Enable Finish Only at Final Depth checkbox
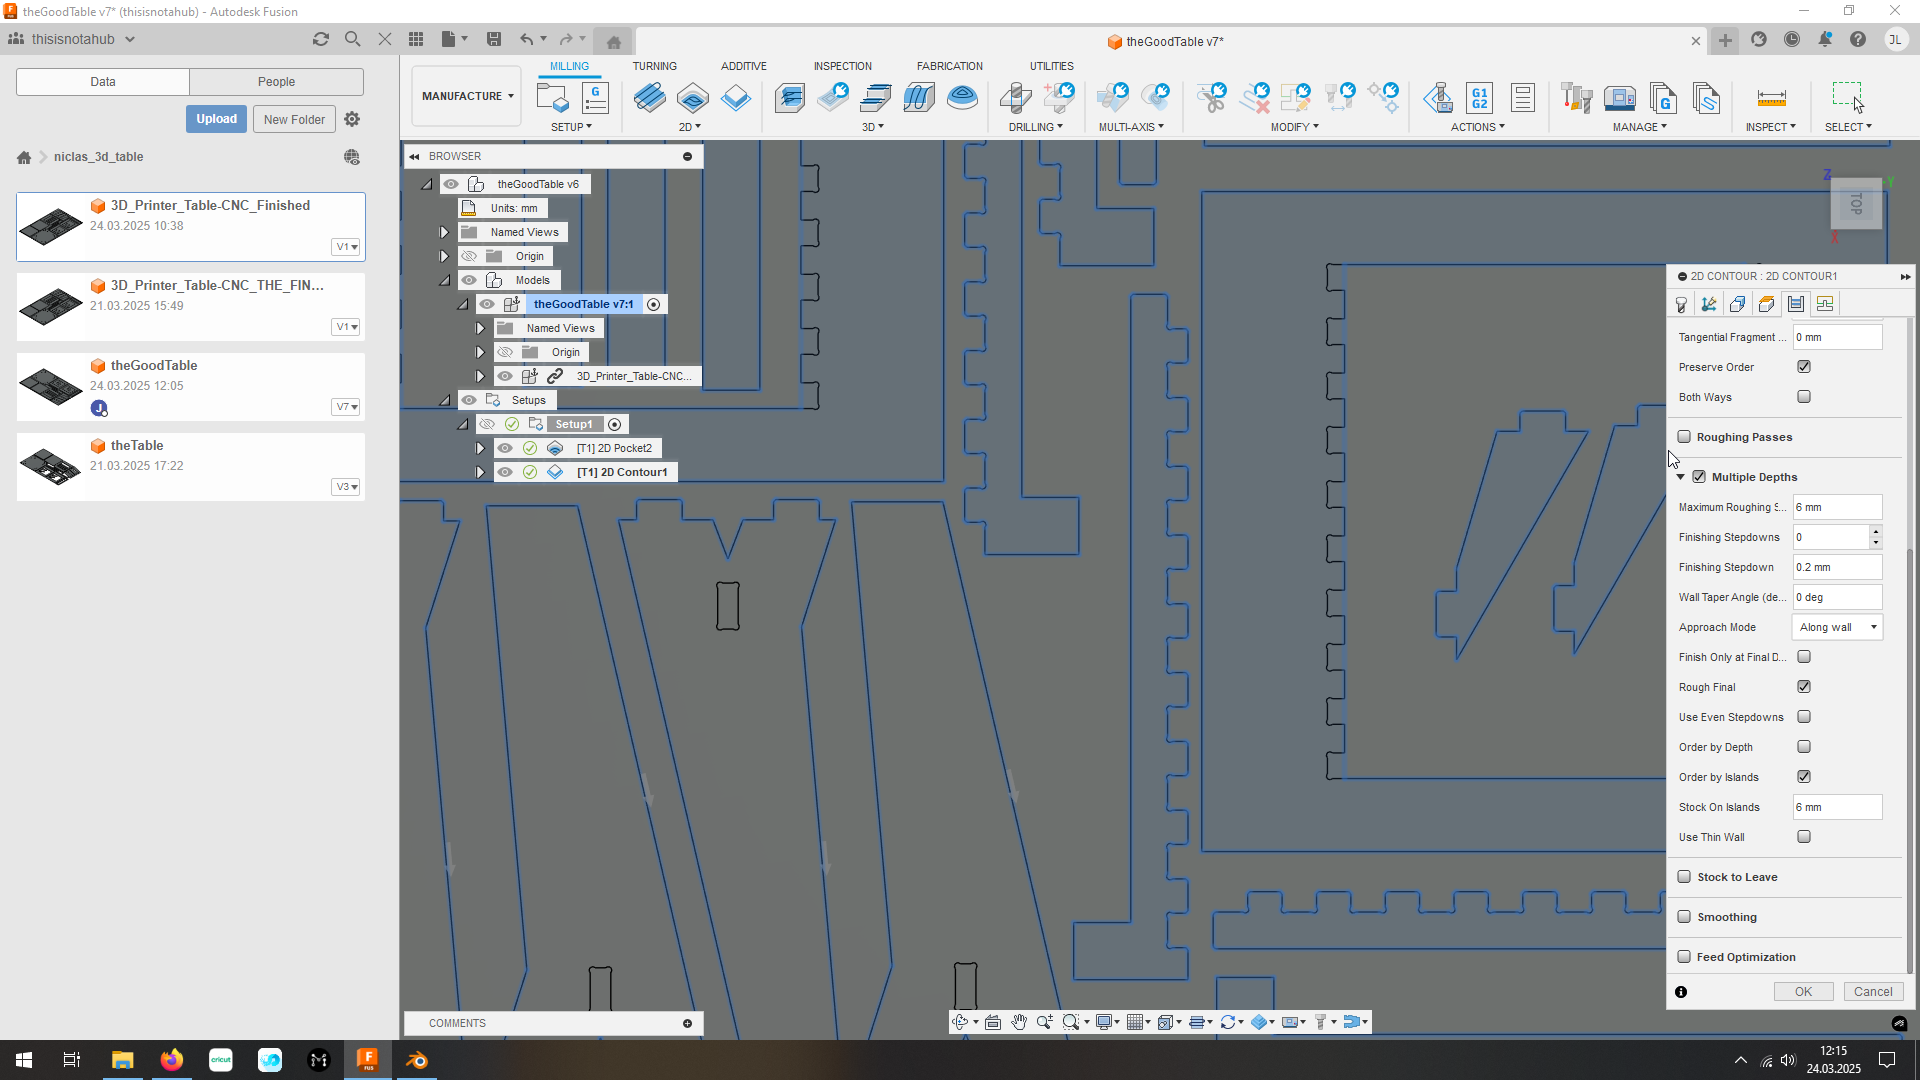1920x1080 pixels. pos(1804,657)
